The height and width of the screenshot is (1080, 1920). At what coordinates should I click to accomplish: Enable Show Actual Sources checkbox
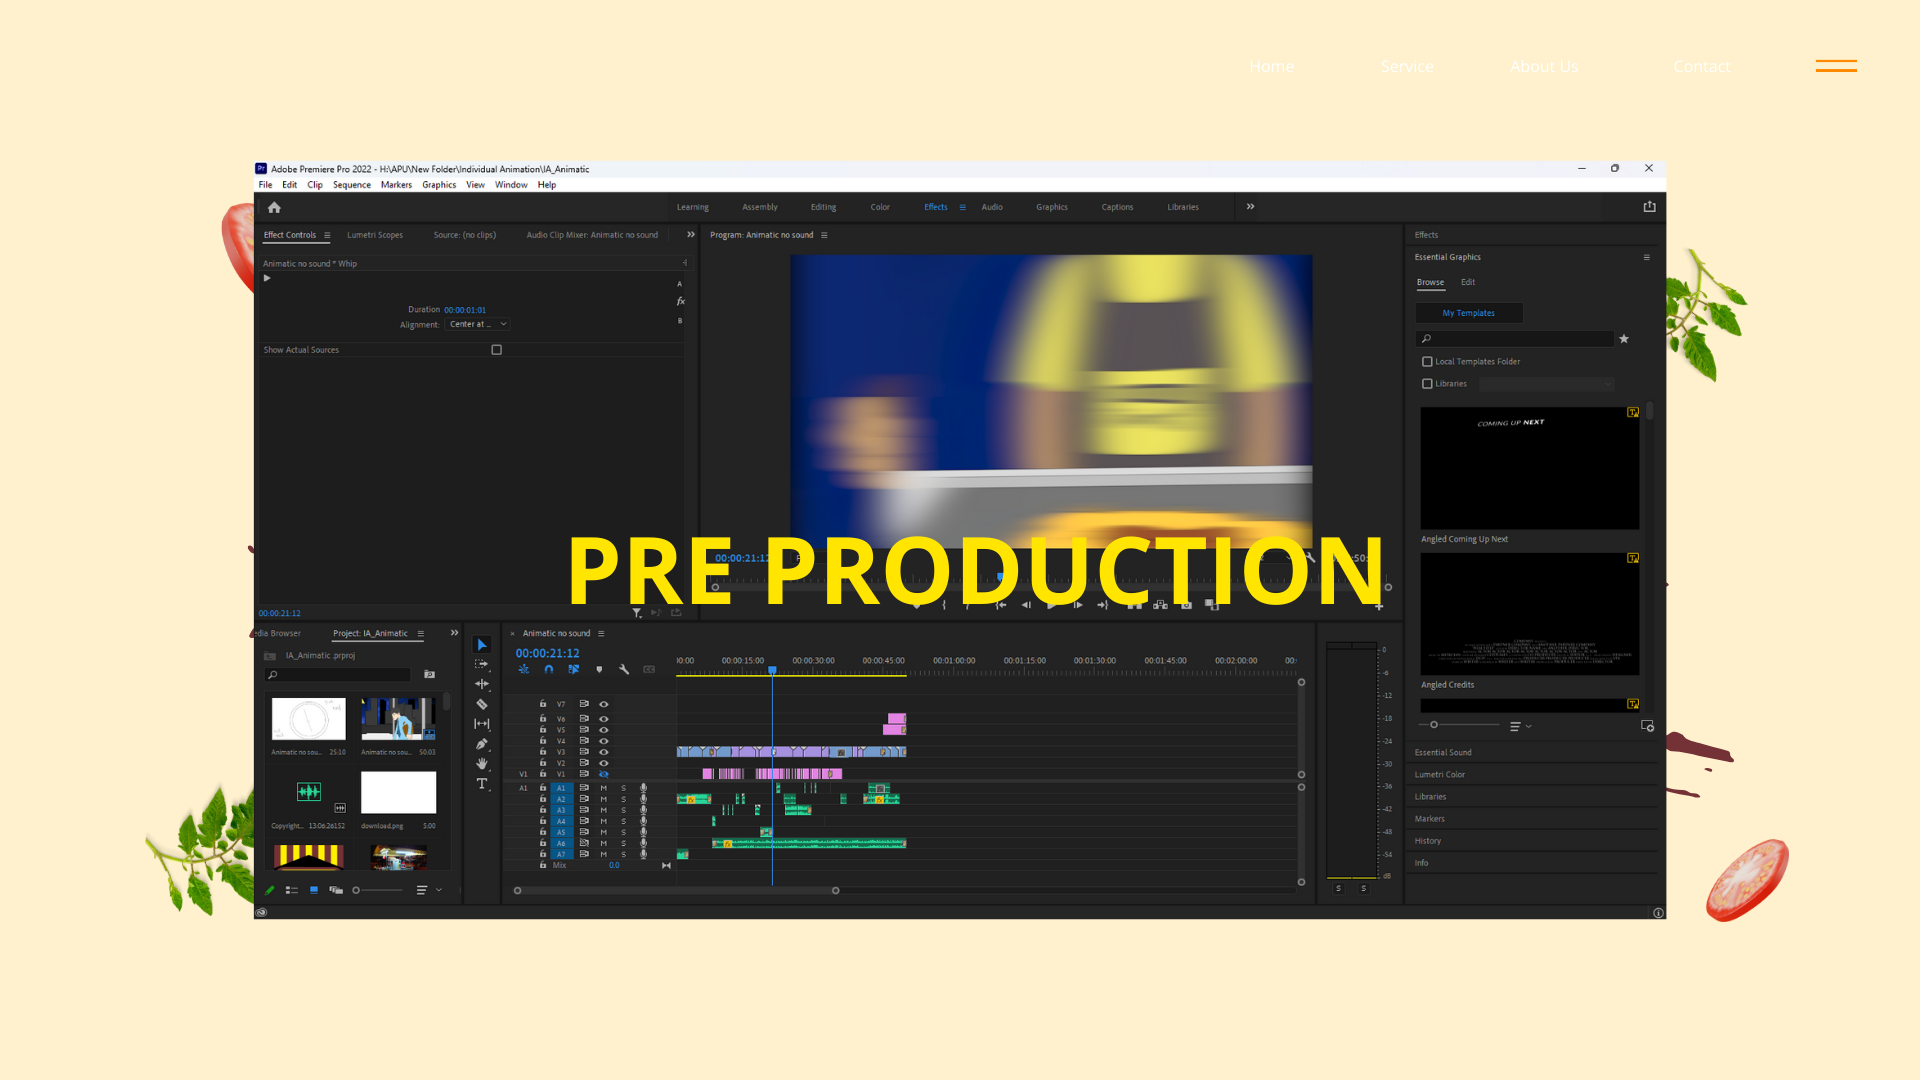pos(496,350)
